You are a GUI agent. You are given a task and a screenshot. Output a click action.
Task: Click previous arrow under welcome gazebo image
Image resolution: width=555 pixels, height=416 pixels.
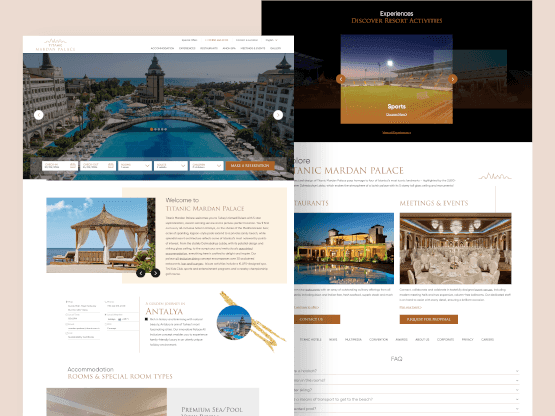(x=141, y=273)
